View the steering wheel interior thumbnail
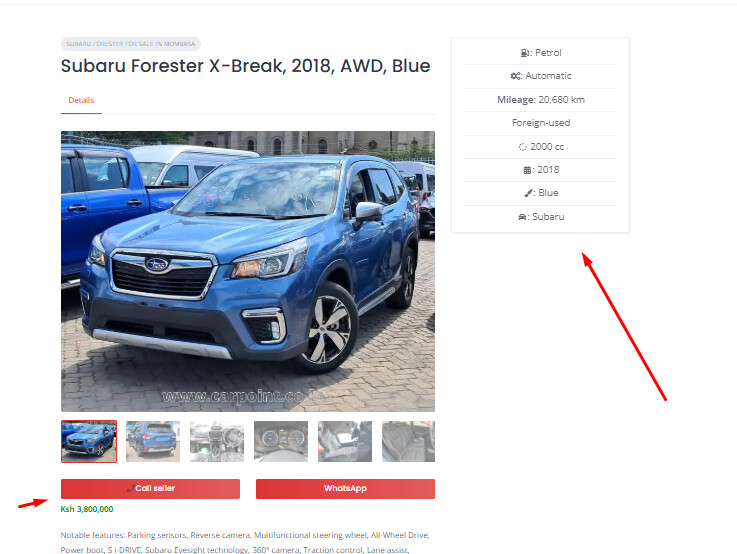The height and width of the screenshot is (554, 737). coord(217,442)
